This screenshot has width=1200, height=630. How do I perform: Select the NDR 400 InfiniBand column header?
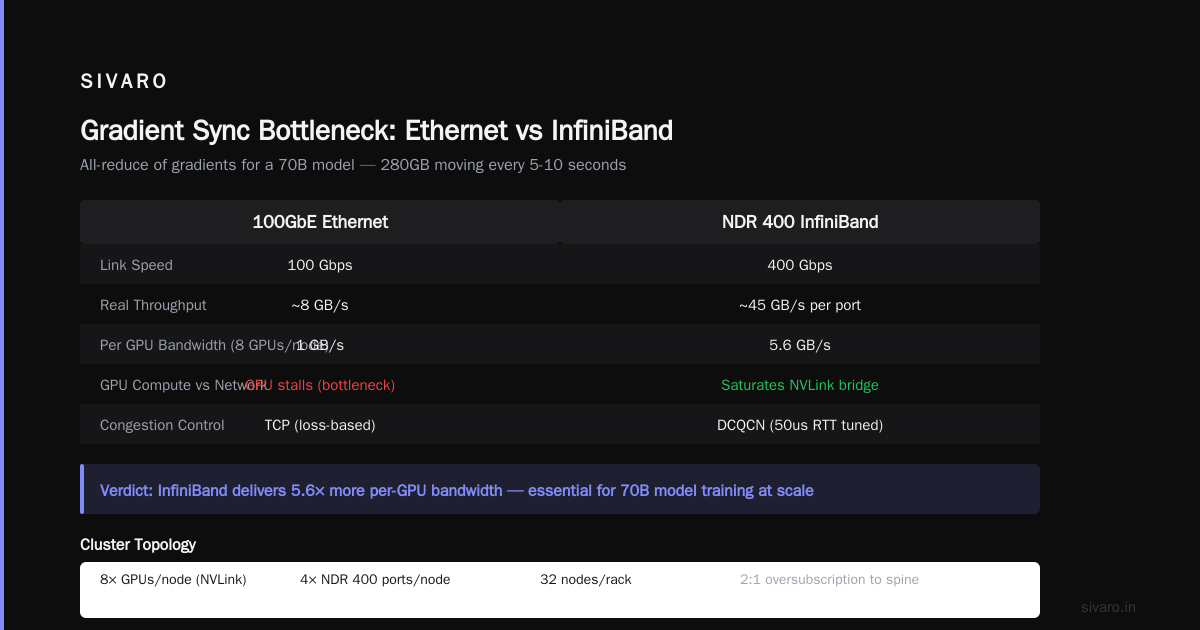(x=800, y=222)
